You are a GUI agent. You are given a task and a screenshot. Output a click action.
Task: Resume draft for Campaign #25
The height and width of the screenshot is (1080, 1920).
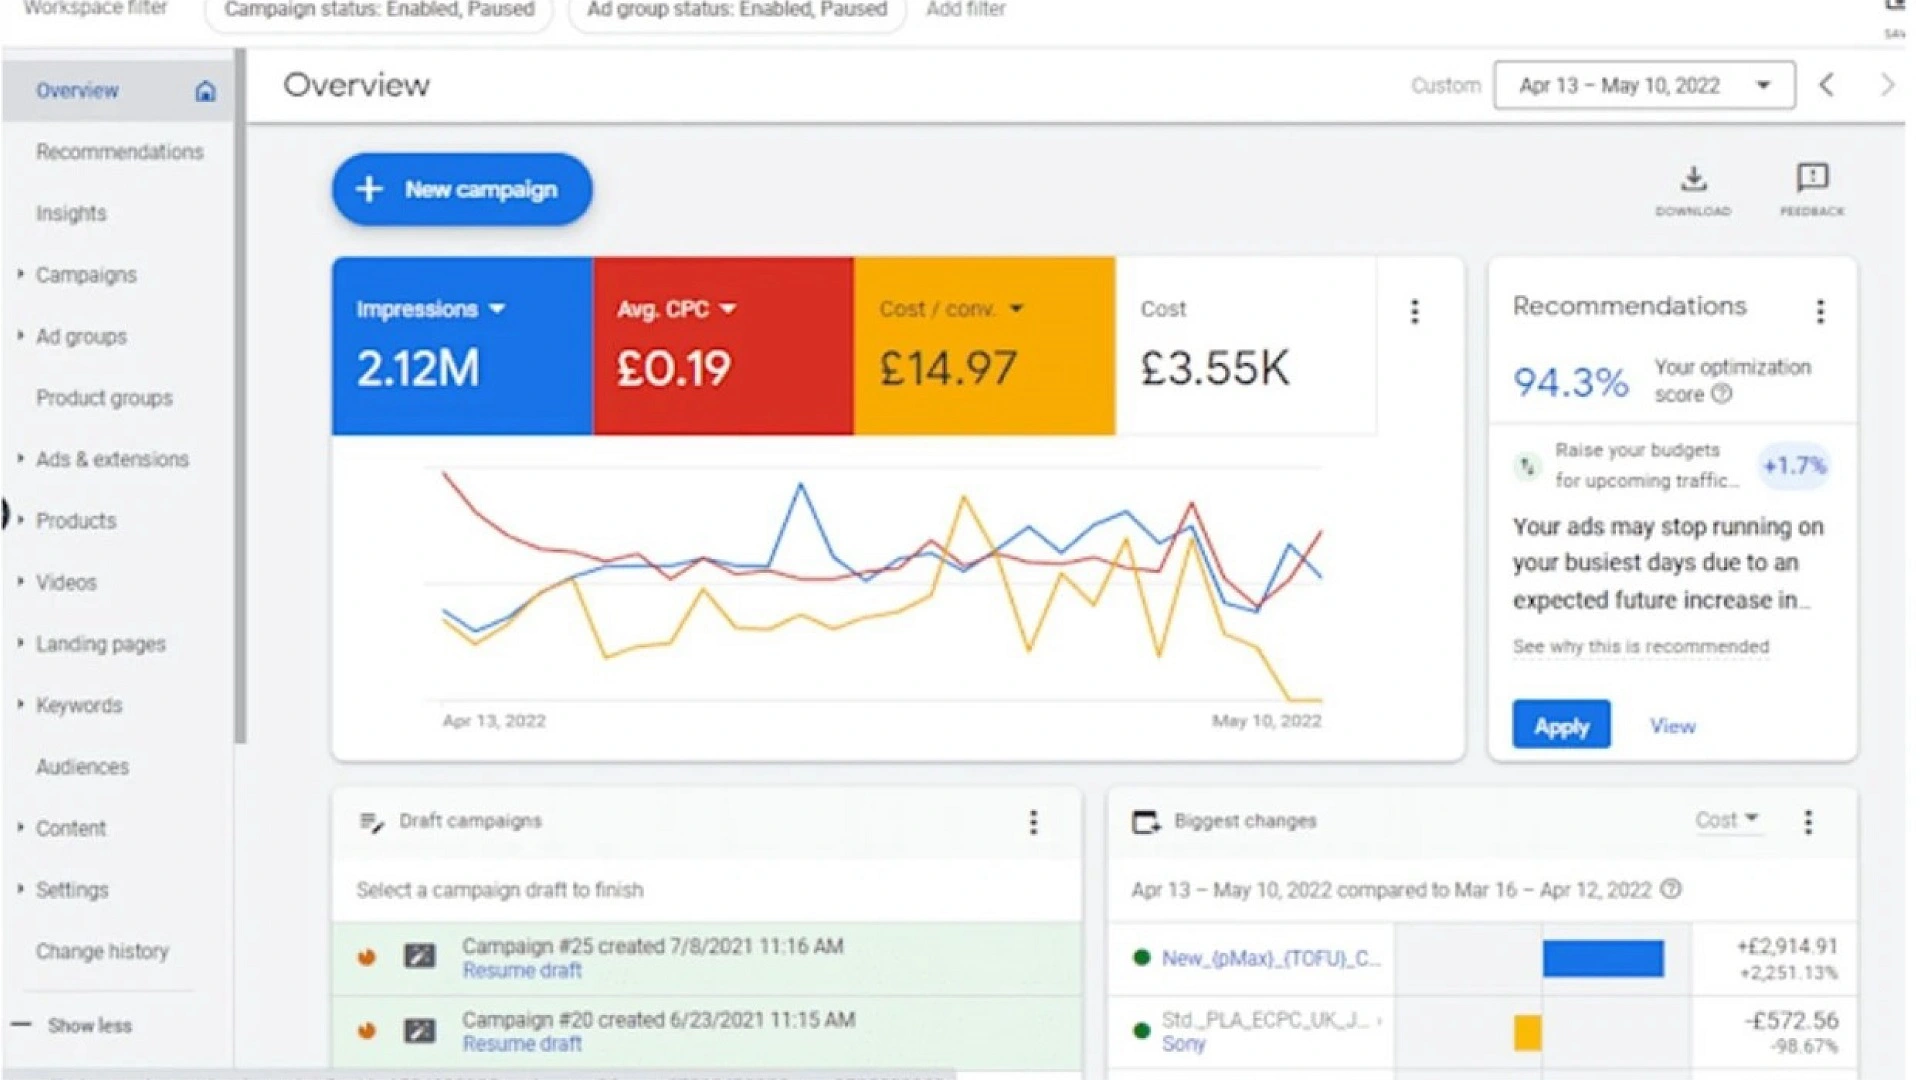click(x=521, y=971)
